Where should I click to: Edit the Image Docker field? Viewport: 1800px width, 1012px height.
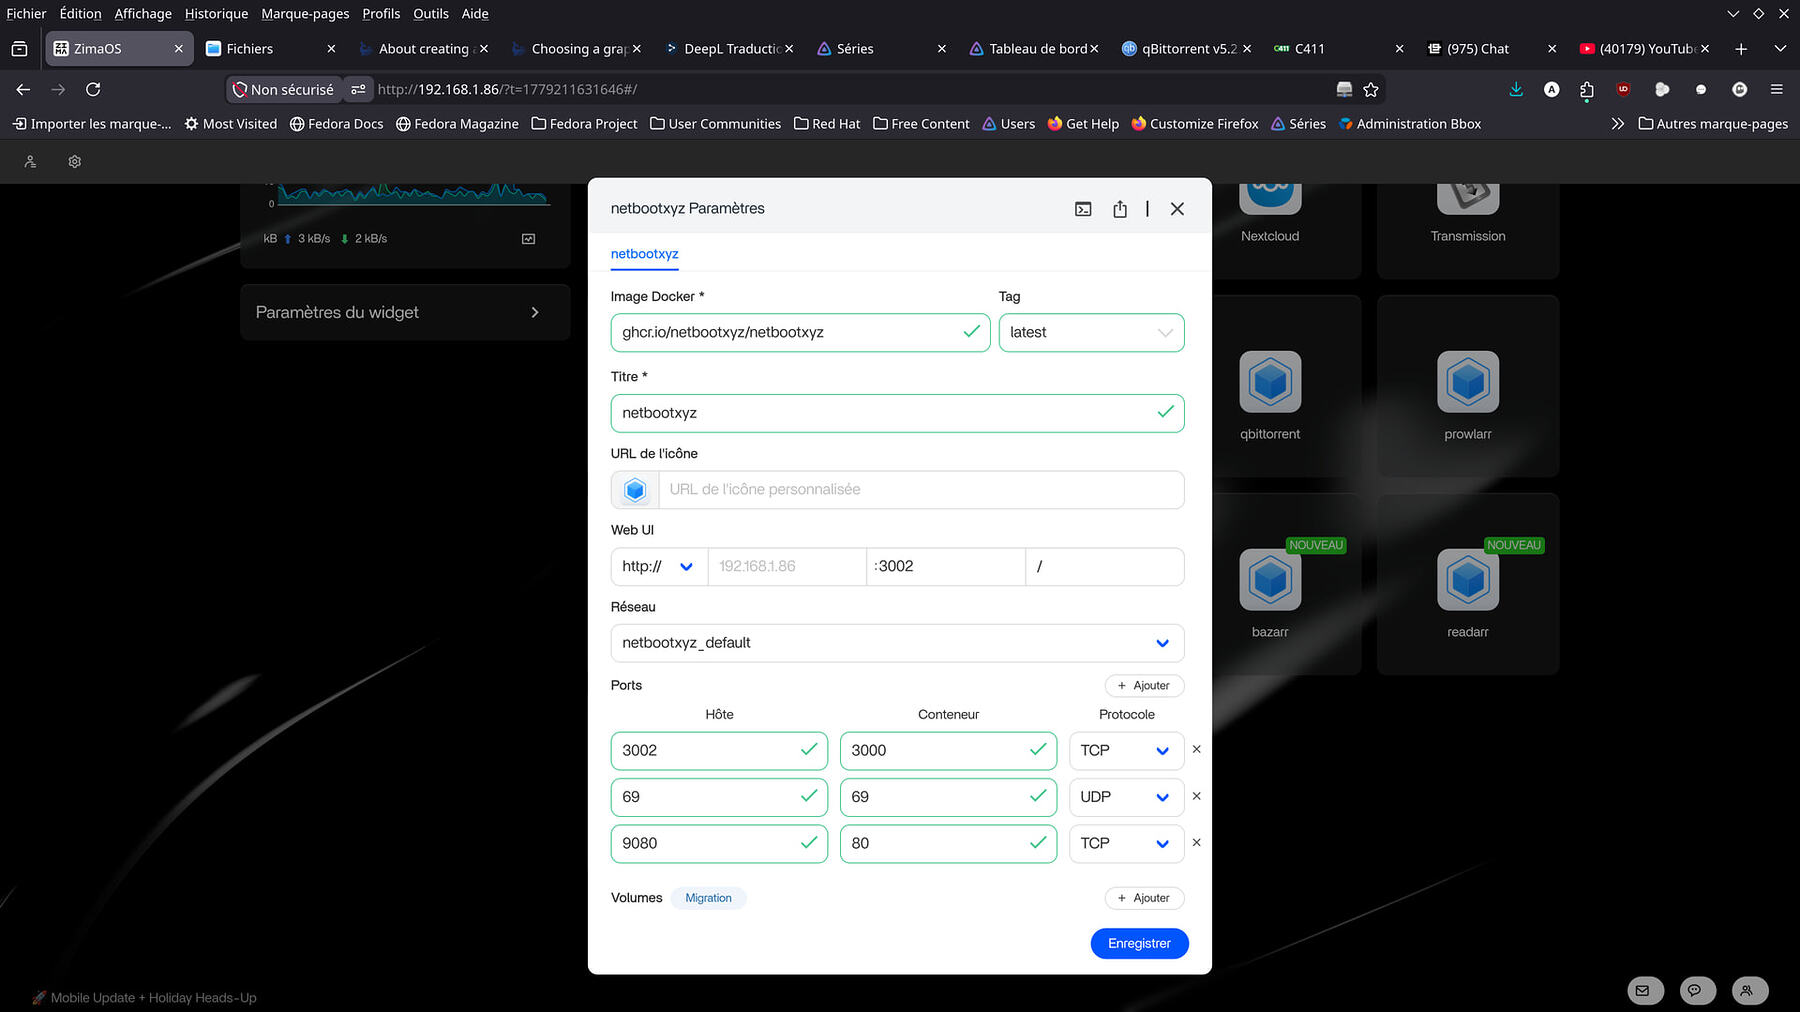click(x=800, y=332)
